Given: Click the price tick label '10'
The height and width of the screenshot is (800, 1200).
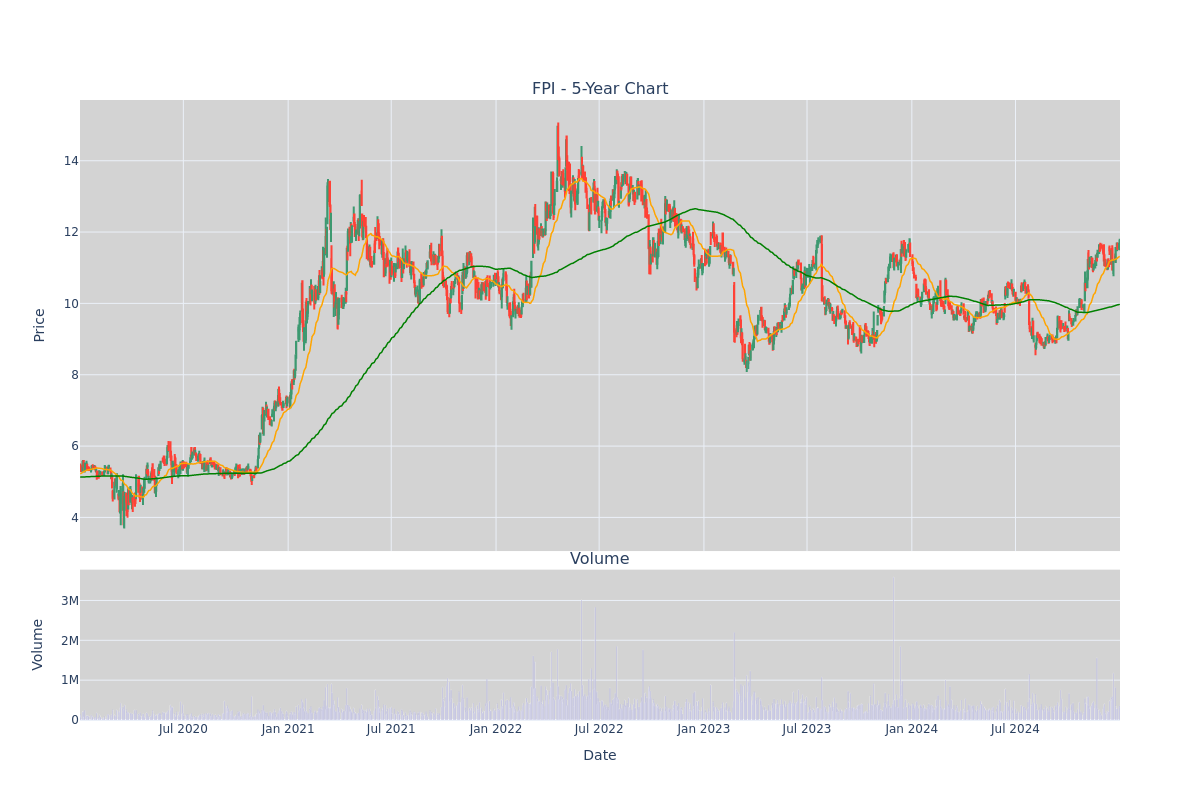Looking at the screenshot, I should 71,304.
